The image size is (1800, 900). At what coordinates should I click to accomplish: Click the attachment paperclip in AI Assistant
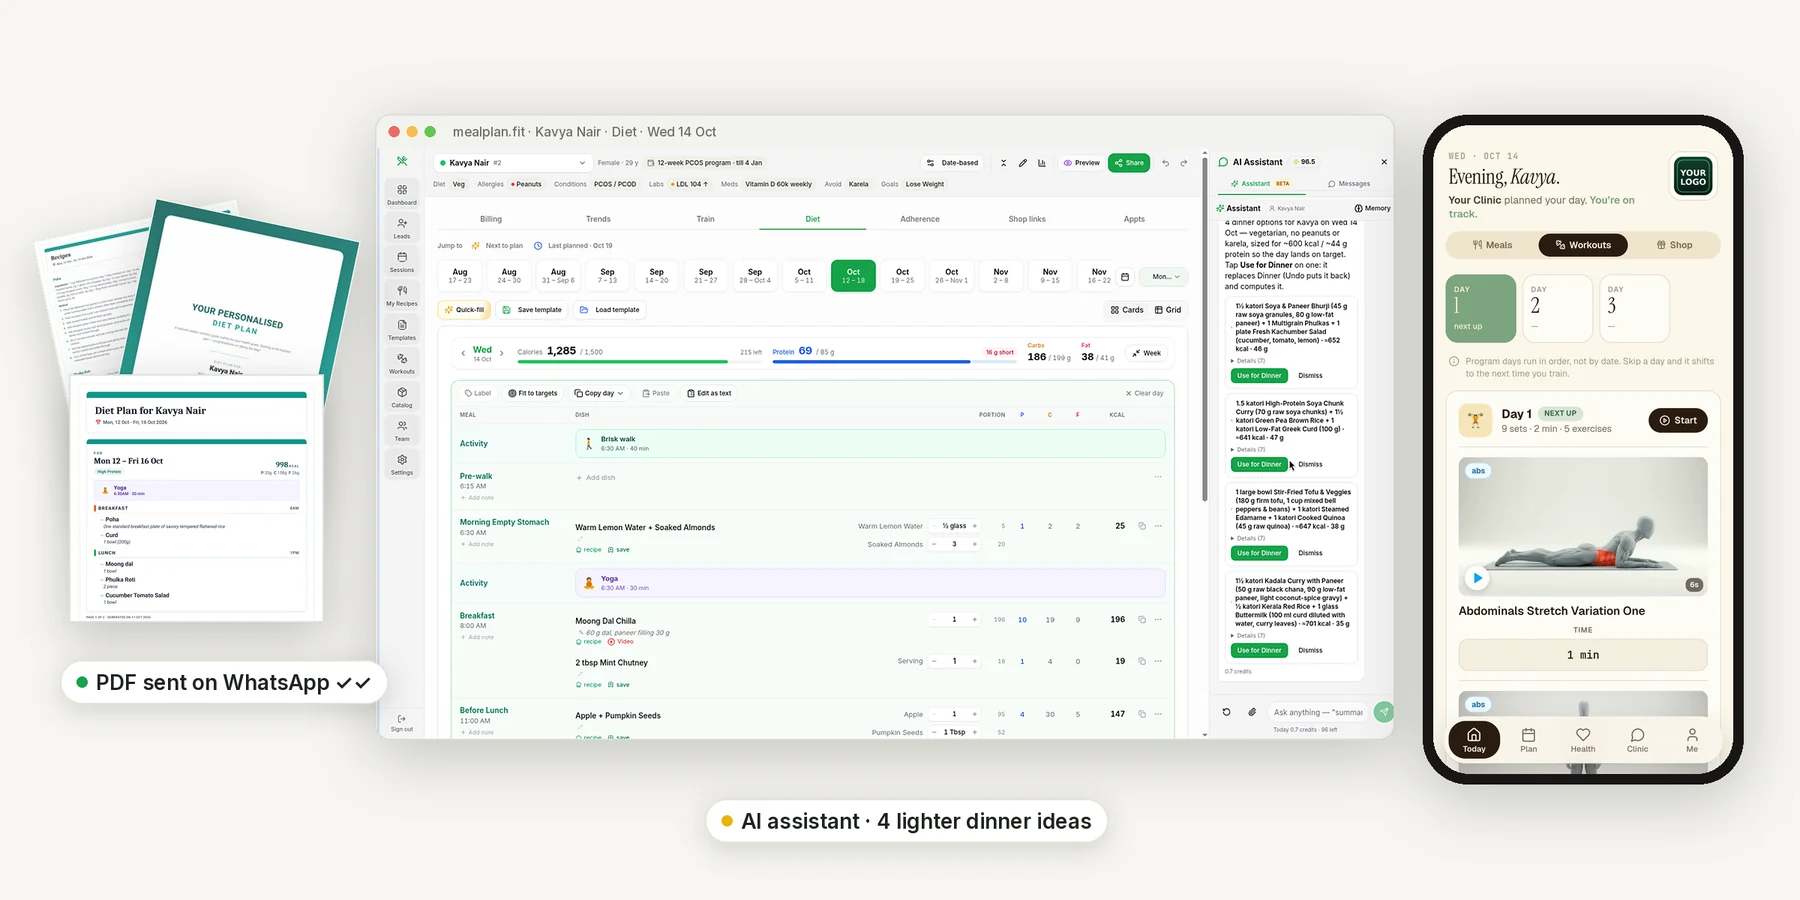1252,712
